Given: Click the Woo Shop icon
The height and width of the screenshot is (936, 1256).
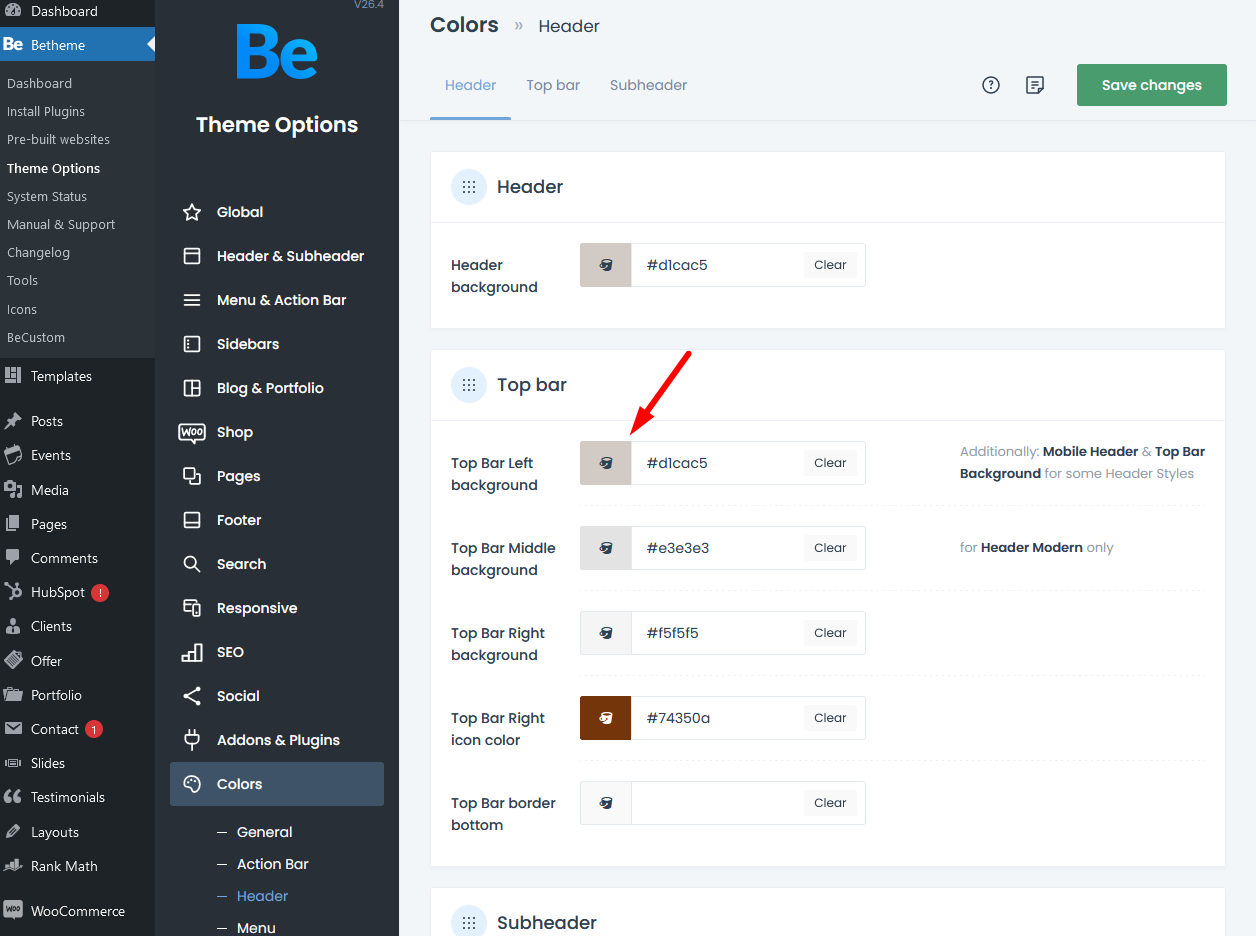Looking at the screenshot, I should point(192,432).
